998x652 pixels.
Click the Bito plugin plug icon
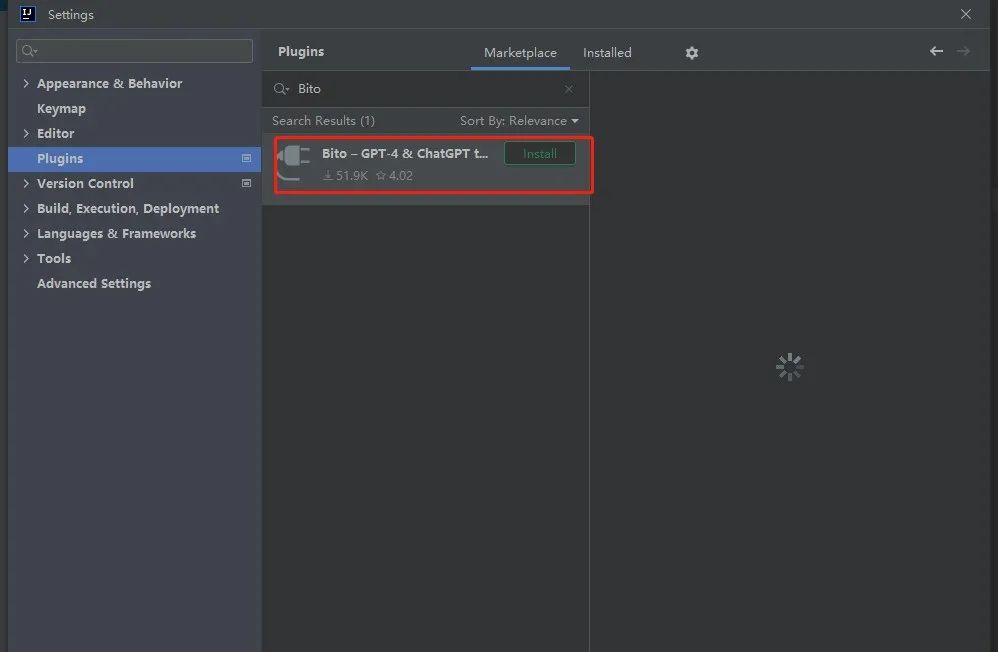point(293,162)
